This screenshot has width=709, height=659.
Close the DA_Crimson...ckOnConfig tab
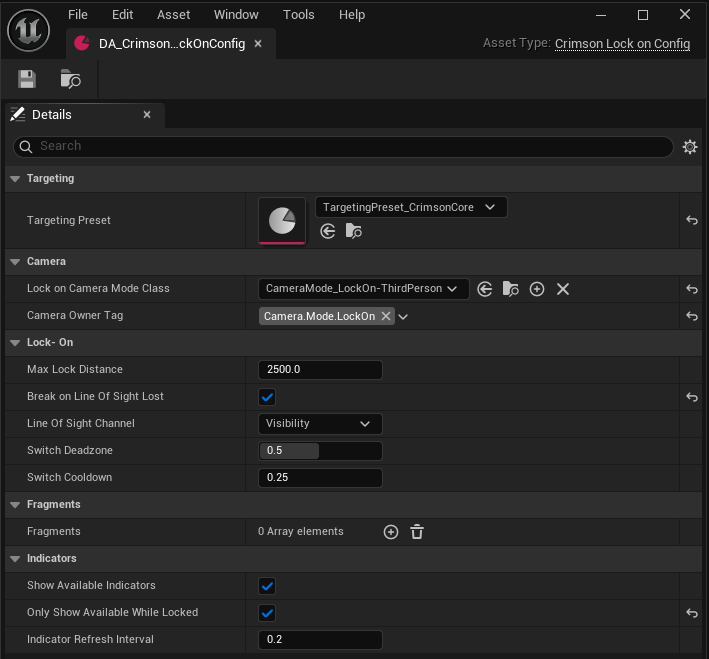[258, 43]
